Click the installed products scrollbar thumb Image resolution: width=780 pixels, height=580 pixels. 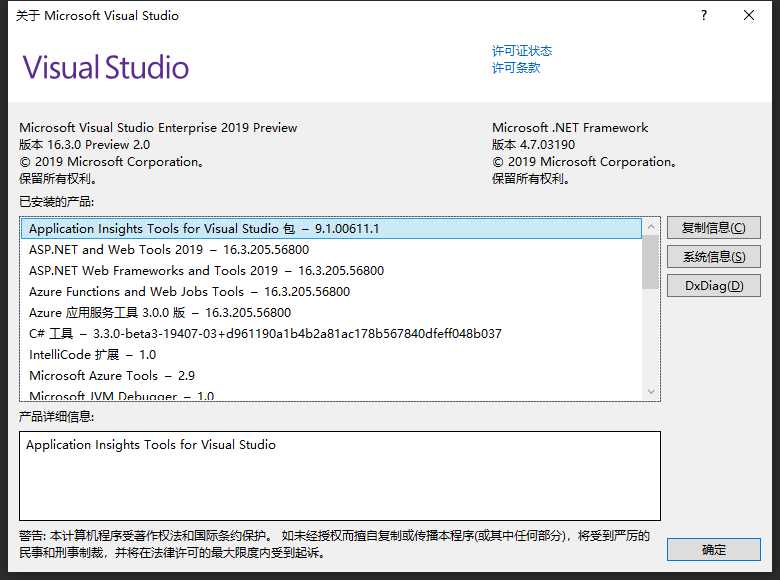650,262
